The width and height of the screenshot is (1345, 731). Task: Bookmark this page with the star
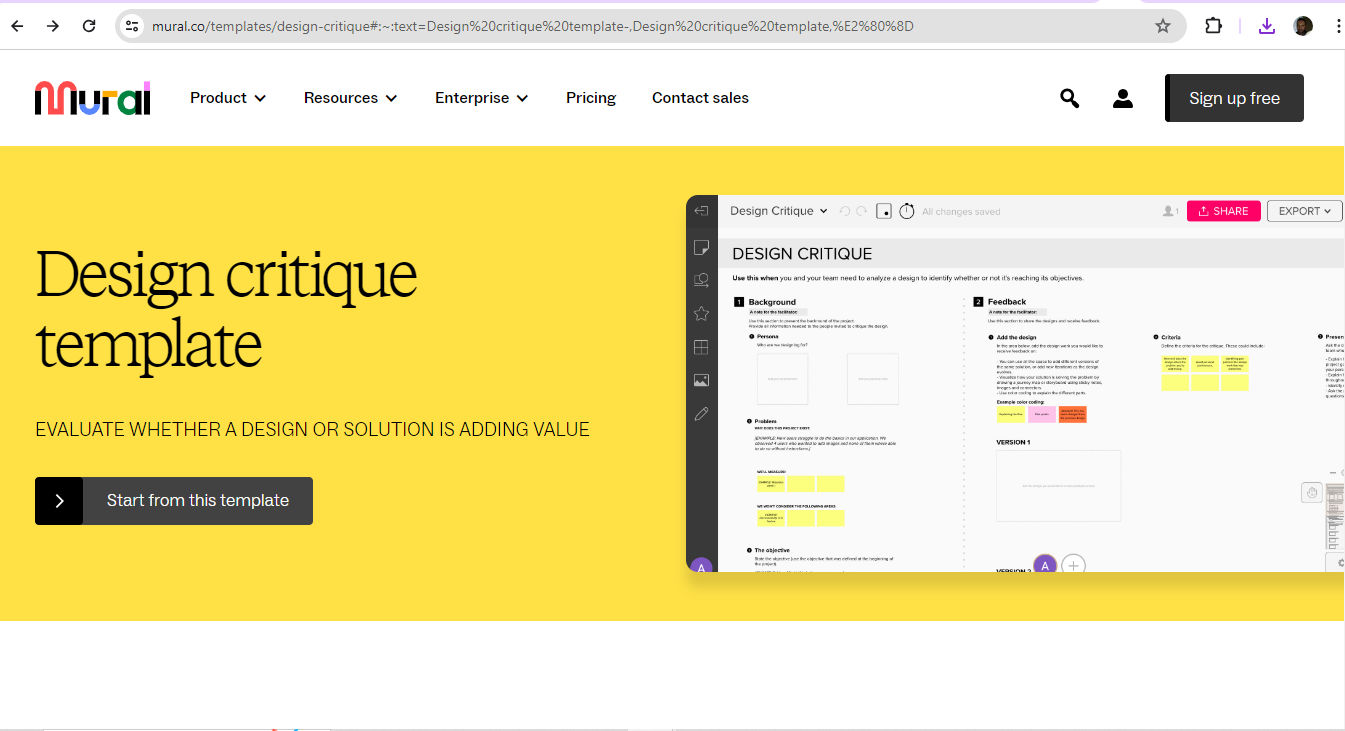[x=1162, y=26]
